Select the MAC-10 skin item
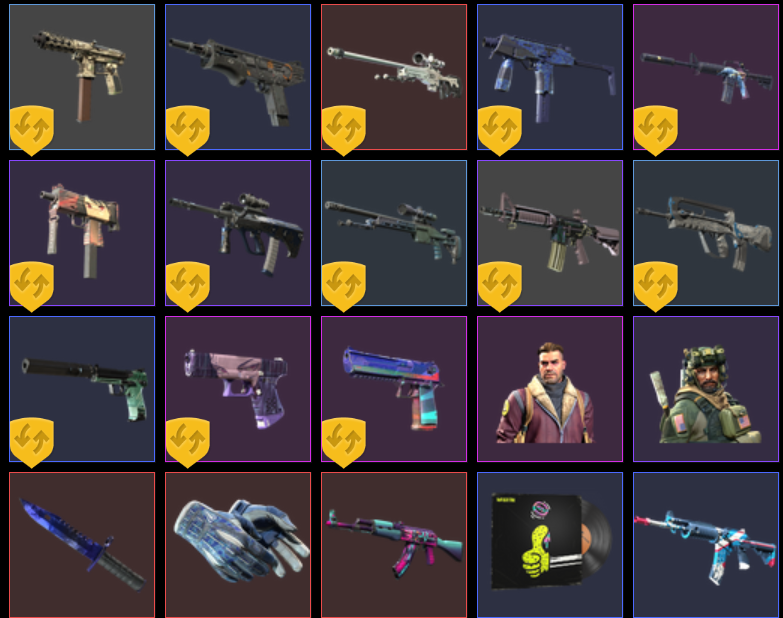This screenshot has width=783, height=618. [x=82, y=233]
